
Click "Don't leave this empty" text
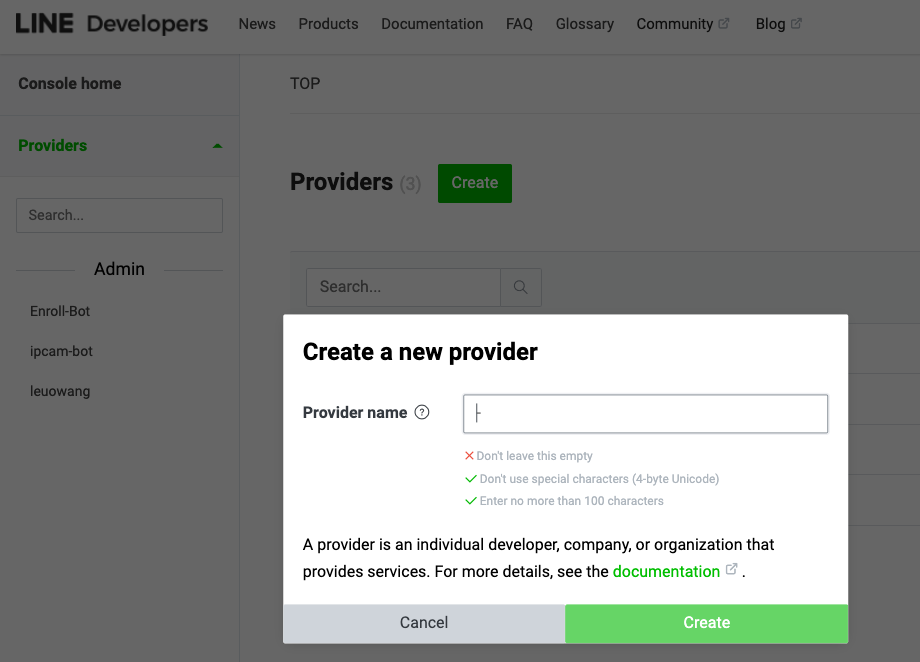click(534, 456)
